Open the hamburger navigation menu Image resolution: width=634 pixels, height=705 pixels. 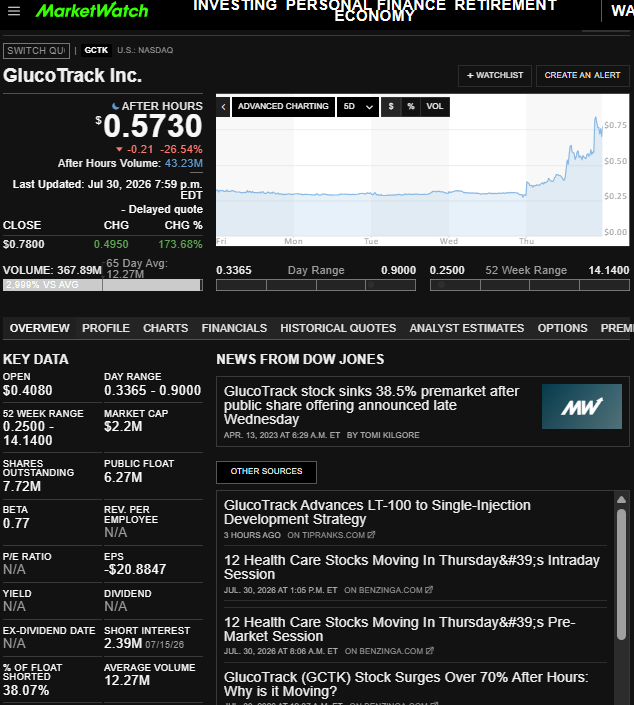coord(14,11)
